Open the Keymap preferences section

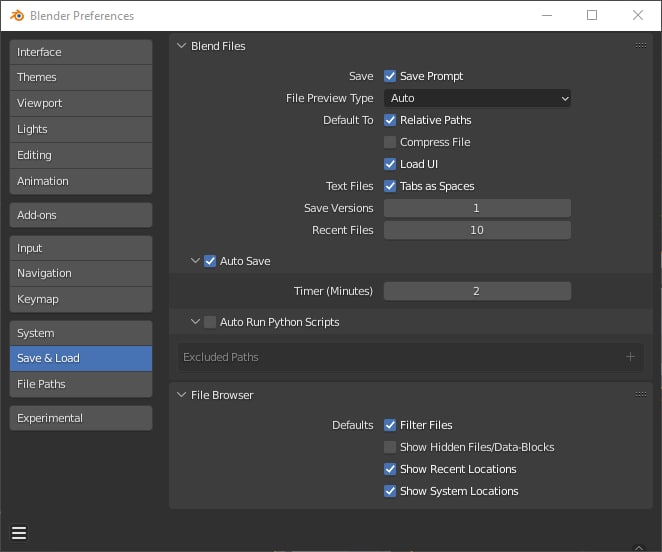click(x=81, y=299)
